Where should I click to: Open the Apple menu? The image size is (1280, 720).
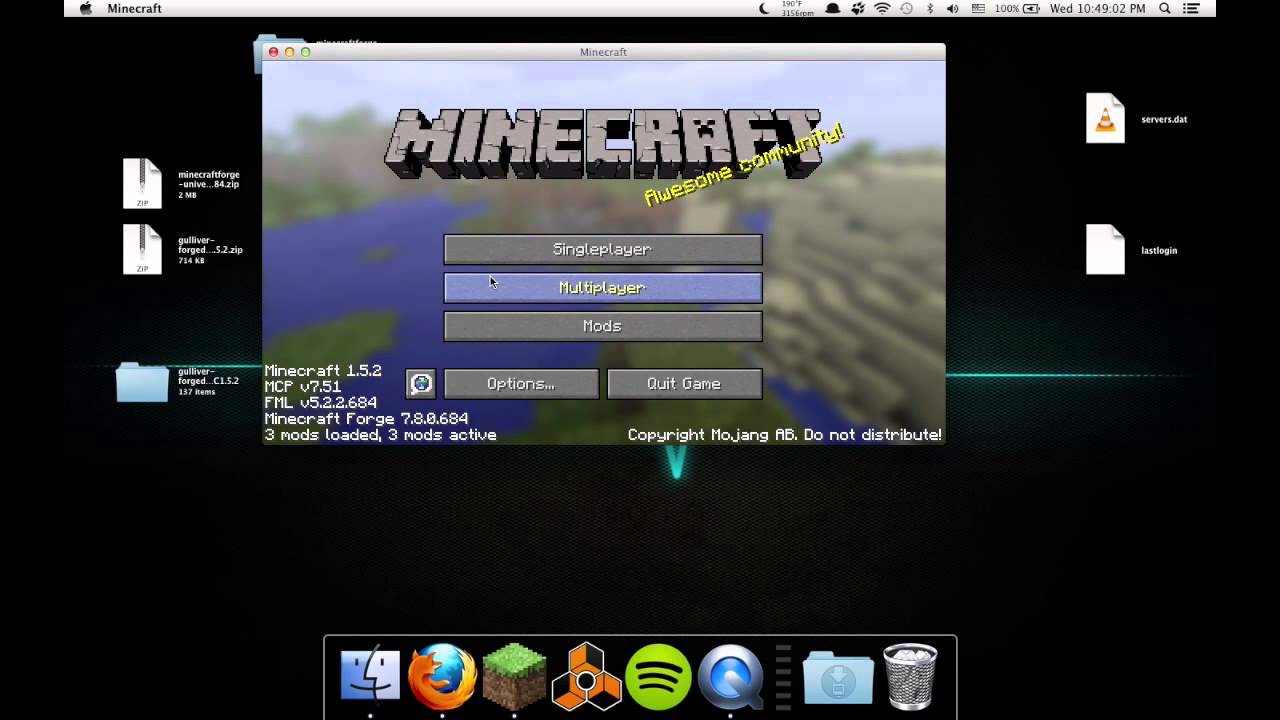[x=86, y=8]
